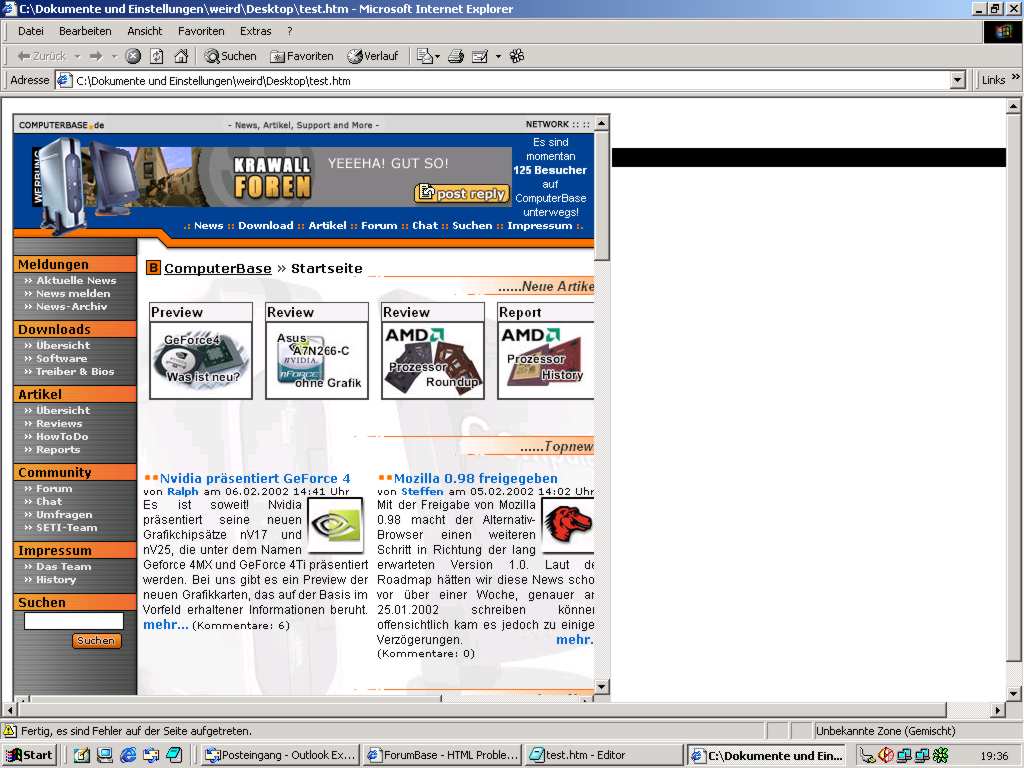Stop page loading with the stop icon
Screen dimensions: 1024x768
(133, 56)
